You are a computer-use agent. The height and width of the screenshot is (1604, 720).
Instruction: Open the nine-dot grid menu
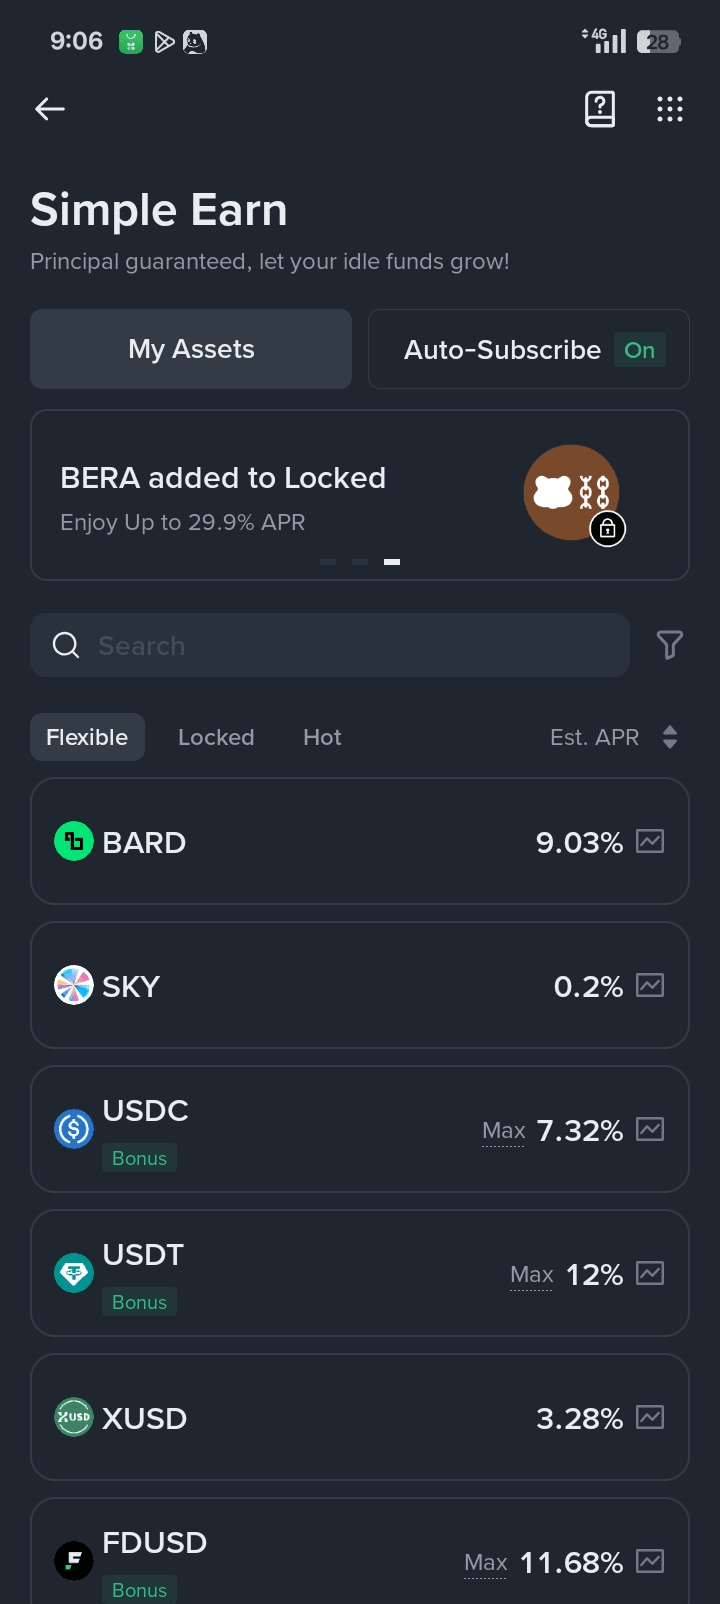point(669,109)
